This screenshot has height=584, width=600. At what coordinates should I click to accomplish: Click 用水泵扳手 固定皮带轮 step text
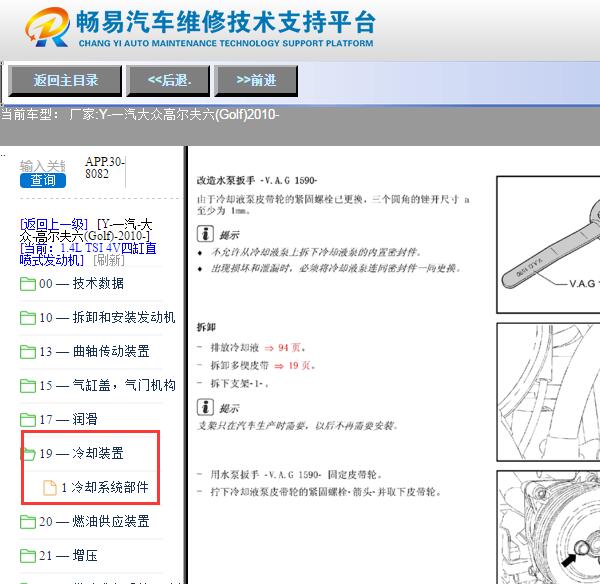click(x=296, y=475)
